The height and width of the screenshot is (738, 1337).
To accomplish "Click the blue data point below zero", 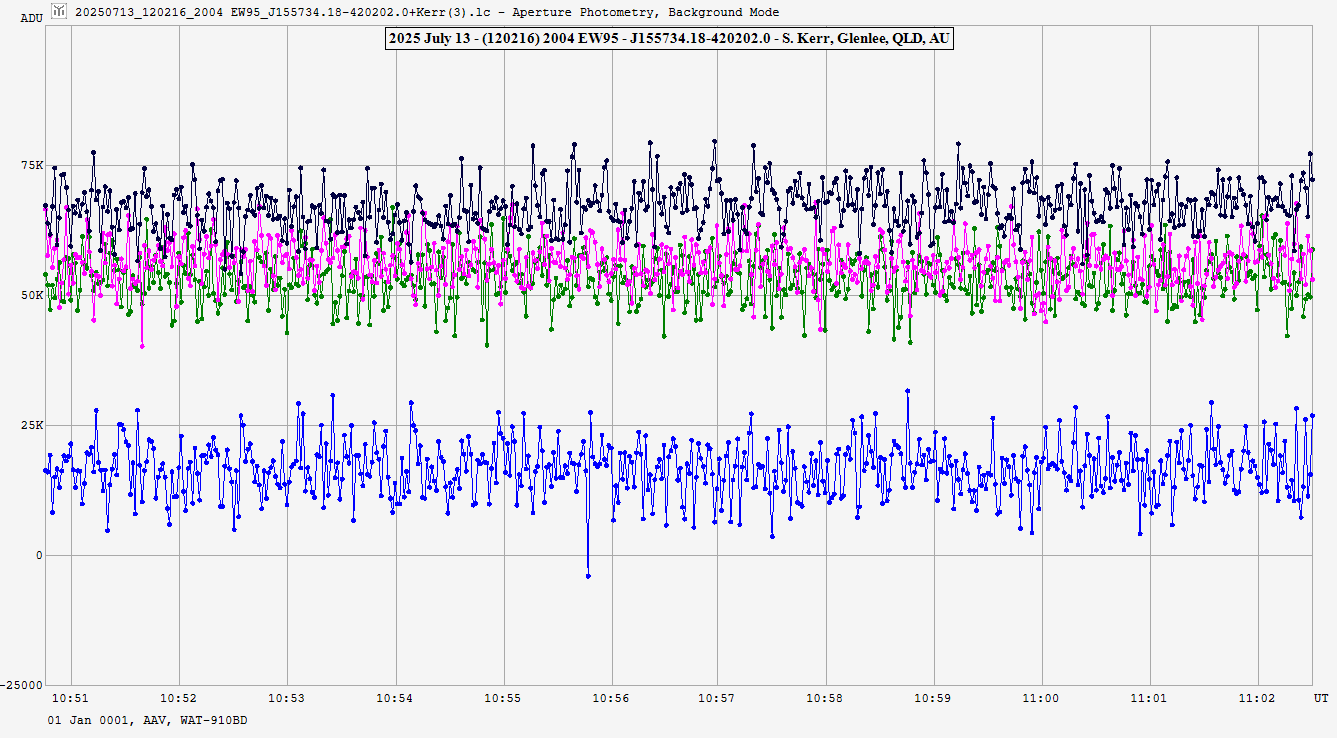I will coord(588,576).
